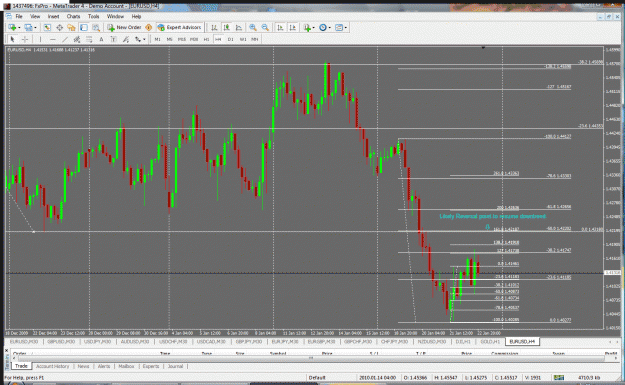Screen dimensions: 625x385
Task: Open the Charts menu
Action: coord(73,16)
